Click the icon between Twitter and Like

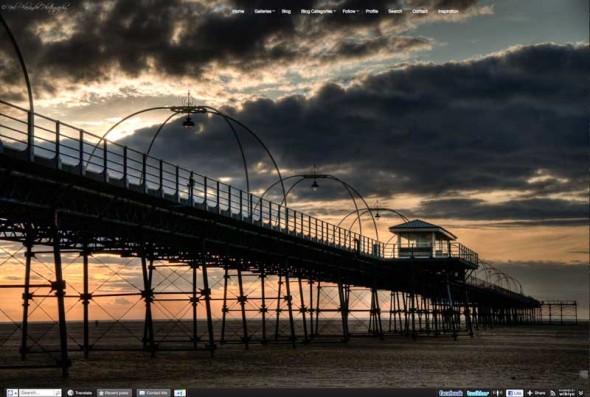coord(497,393)
